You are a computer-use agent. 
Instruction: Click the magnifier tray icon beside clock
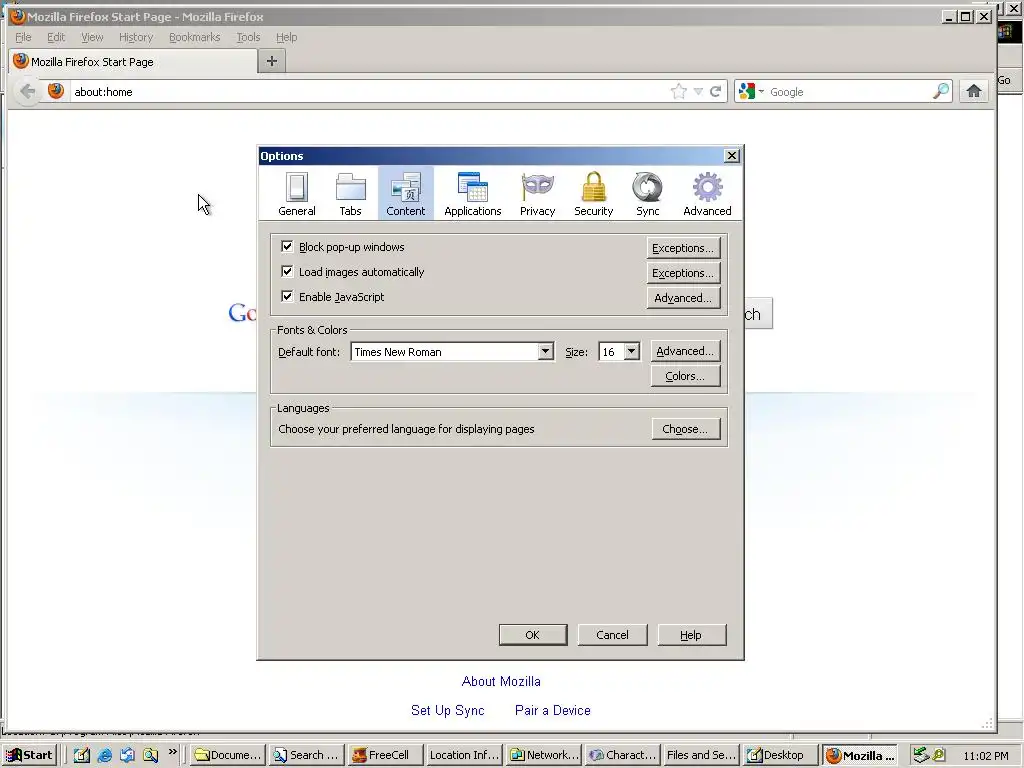939,755
